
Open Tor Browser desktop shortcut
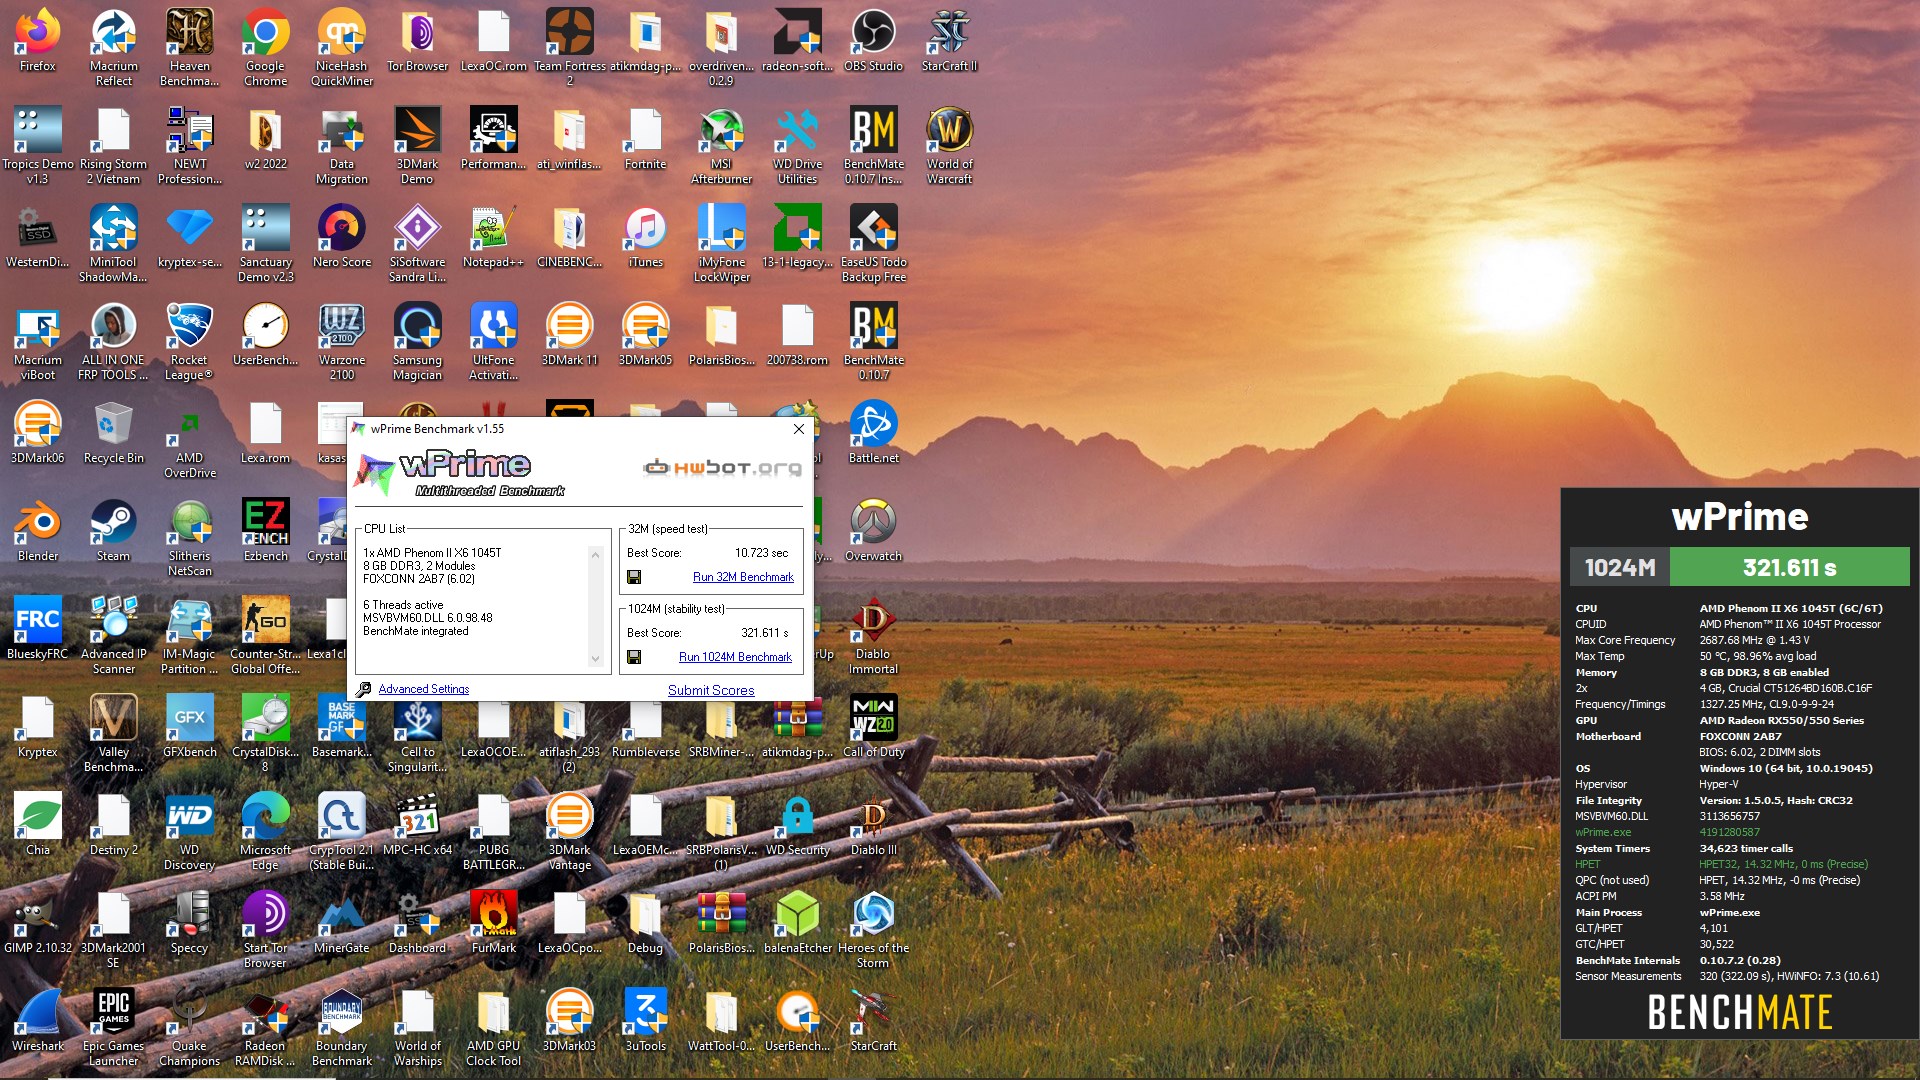[x=418, y=40]
